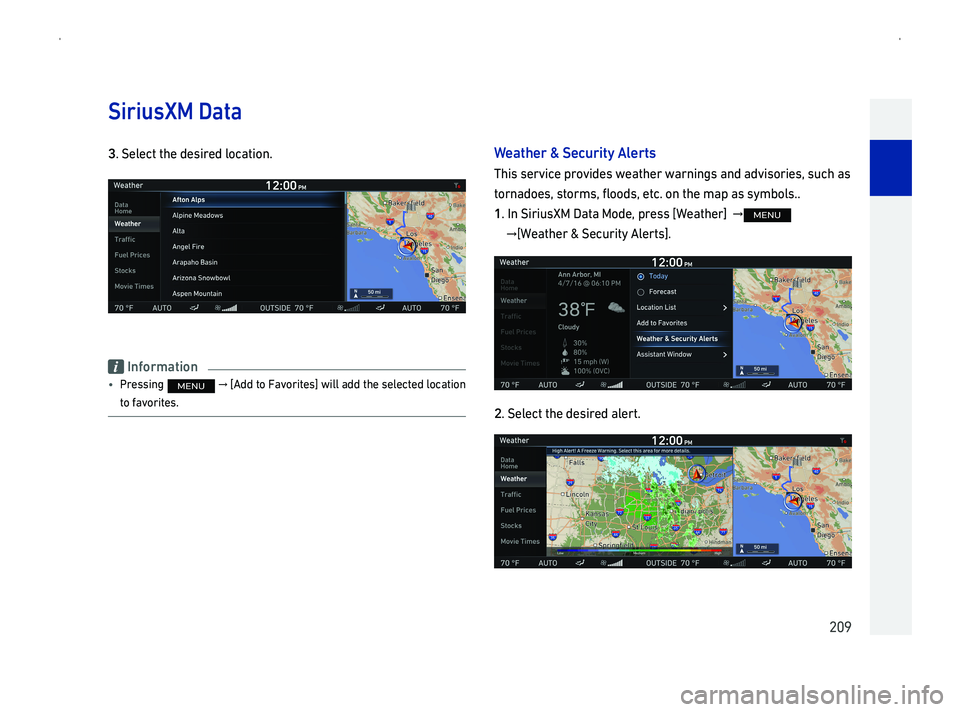Image resolution: width=960 pixels, height=712 pixels.
Task: Tap vehicle position marker on 38°F screen map
Action: (793, 323)
